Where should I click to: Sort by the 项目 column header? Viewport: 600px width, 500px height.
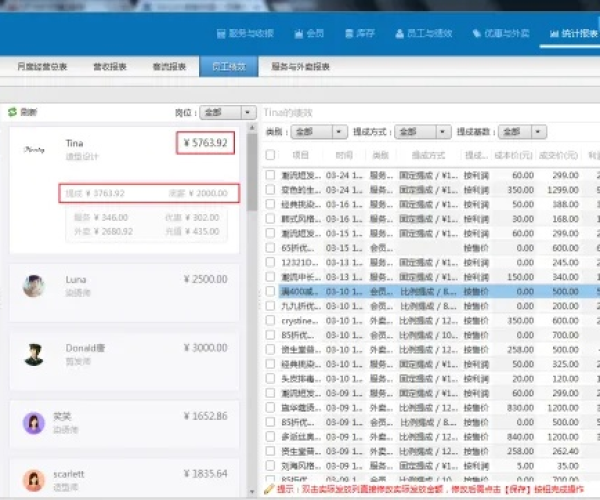pos(300,155)
